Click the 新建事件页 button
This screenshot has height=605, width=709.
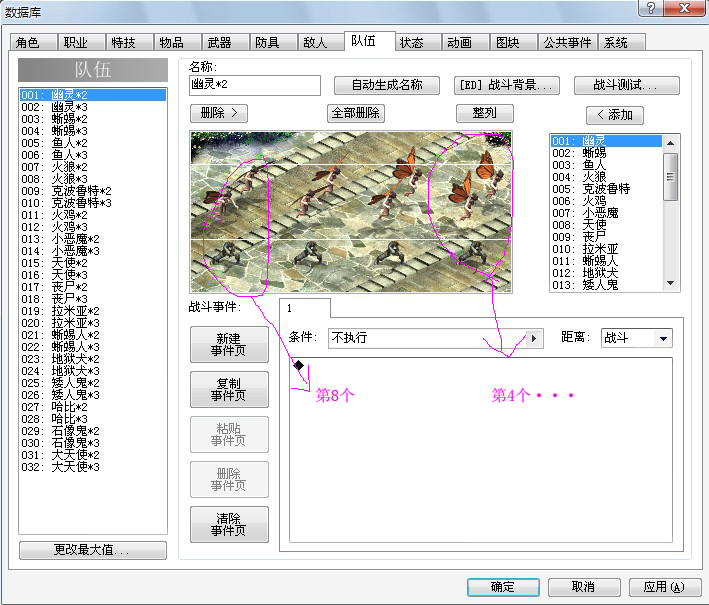(x=229, y=345)
